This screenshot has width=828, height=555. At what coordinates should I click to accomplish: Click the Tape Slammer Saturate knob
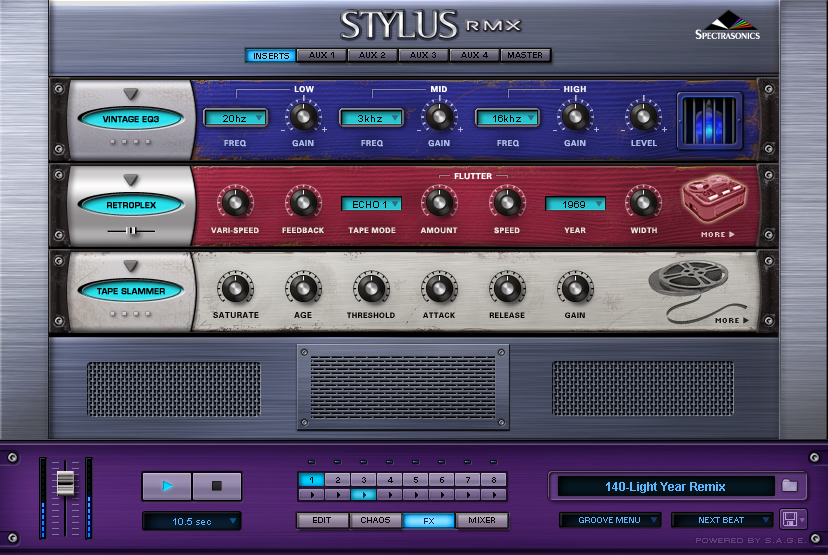(x=235, y=288)
